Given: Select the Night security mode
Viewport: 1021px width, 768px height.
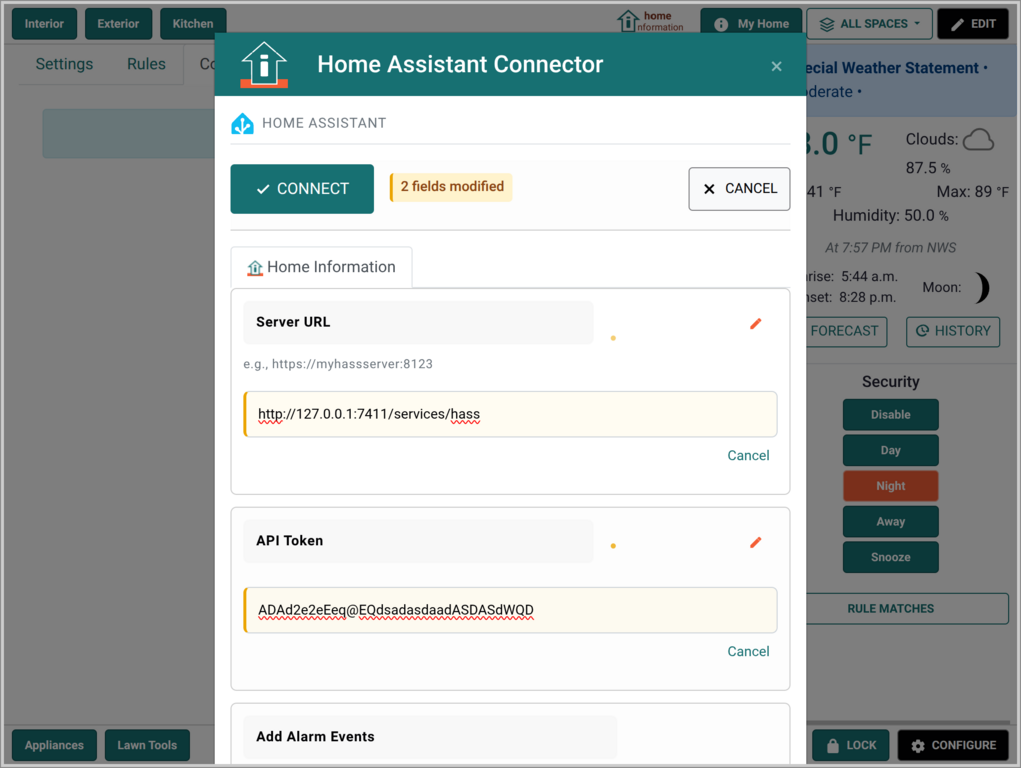Looking at the screenshot, I should click(x=891, y=486).
